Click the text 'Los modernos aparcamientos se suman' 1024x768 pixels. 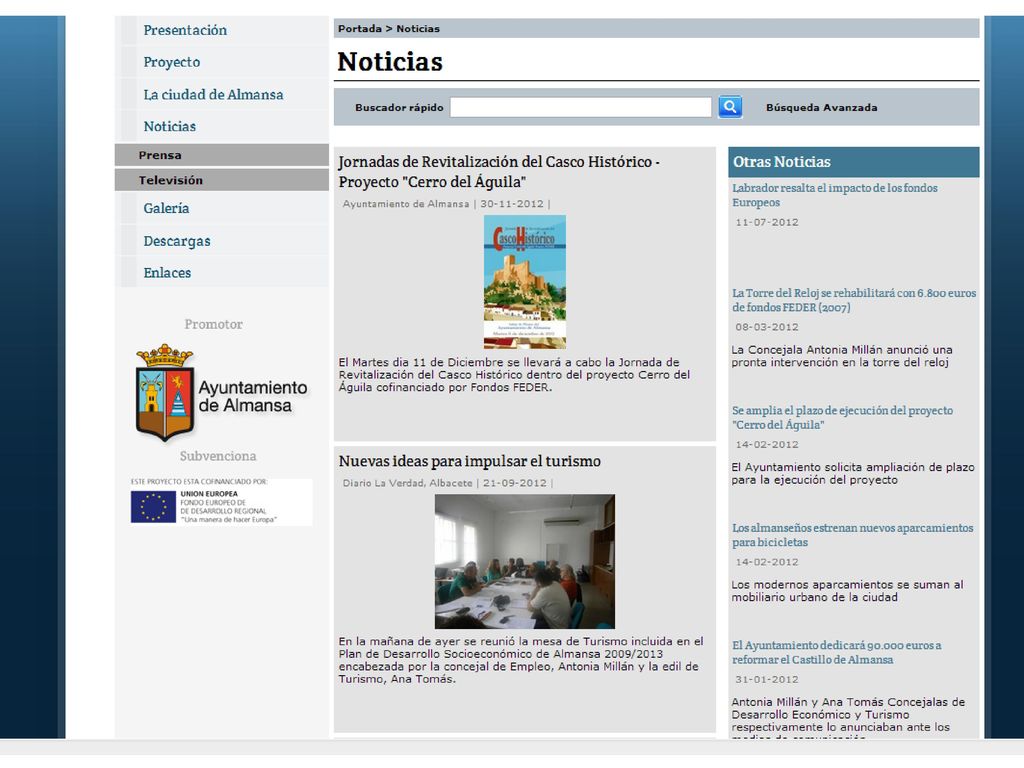pos(847,591)
